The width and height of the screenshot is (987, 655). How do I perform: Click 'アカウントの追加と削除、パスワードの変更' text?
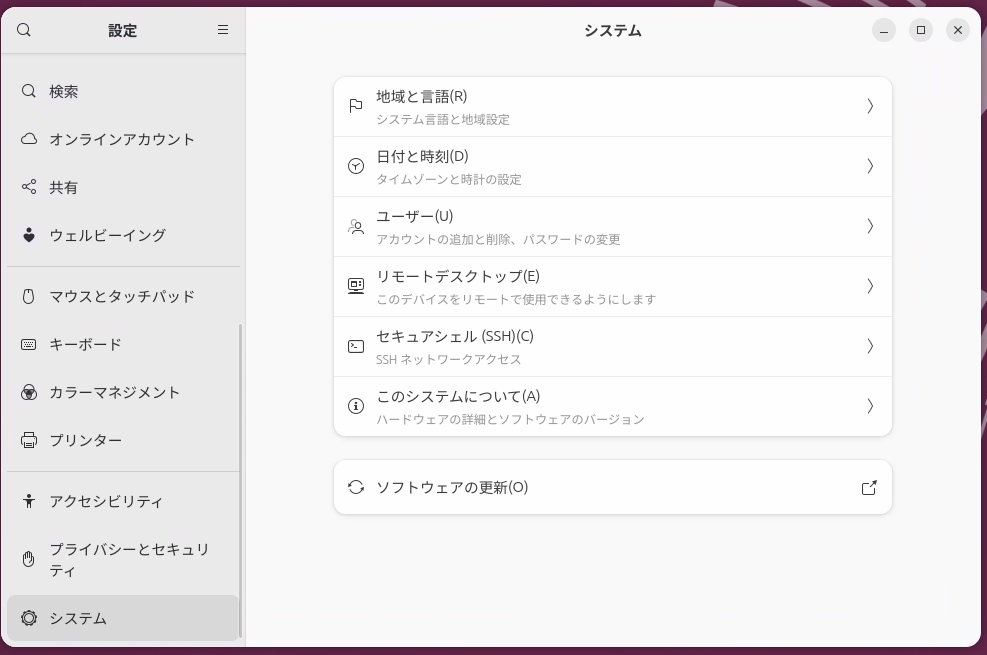click(498, 239)
